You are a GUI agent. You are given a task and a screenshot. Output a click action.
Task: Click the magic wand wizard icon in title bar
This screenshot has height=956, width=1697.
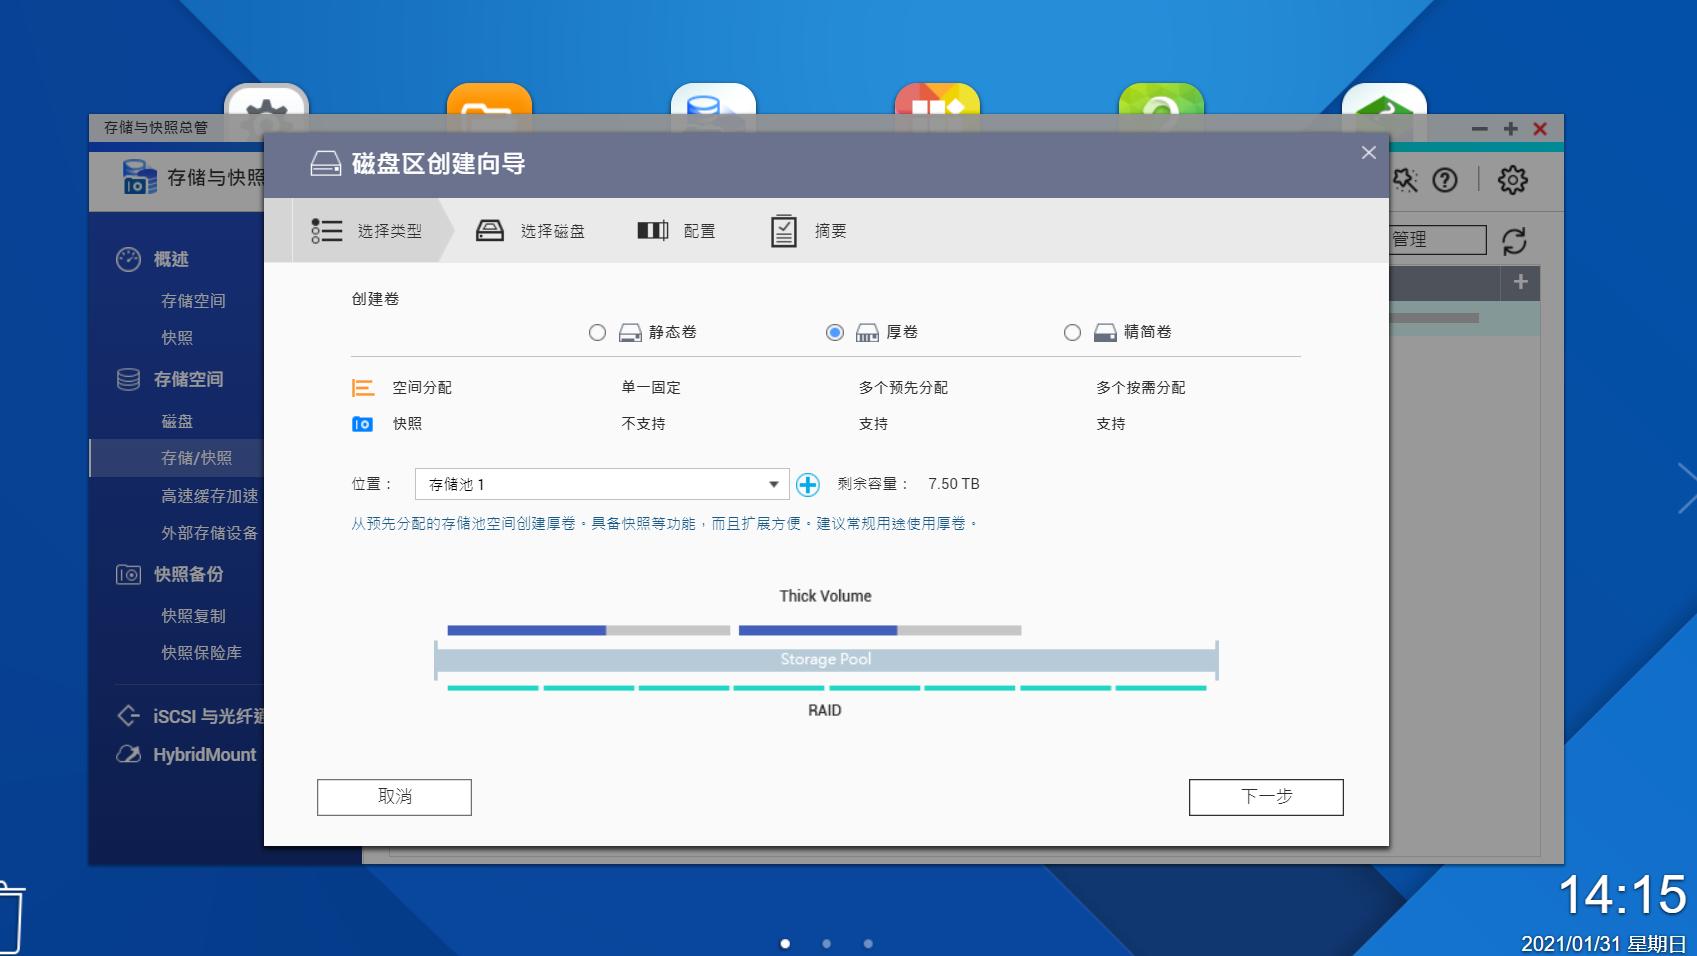coord(1405,180)
